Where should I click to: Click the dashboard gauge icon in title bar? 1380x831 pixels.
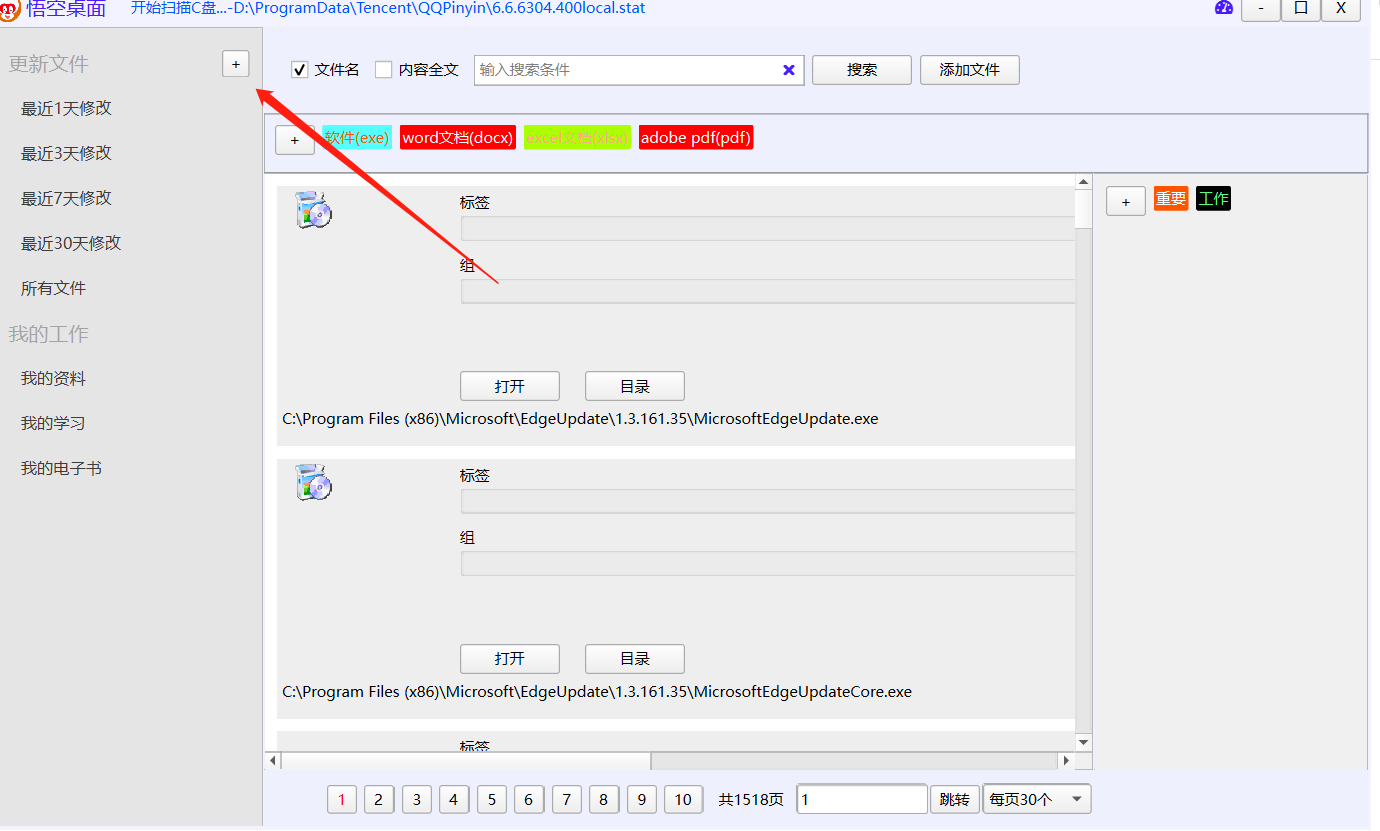pos(1224,8)
